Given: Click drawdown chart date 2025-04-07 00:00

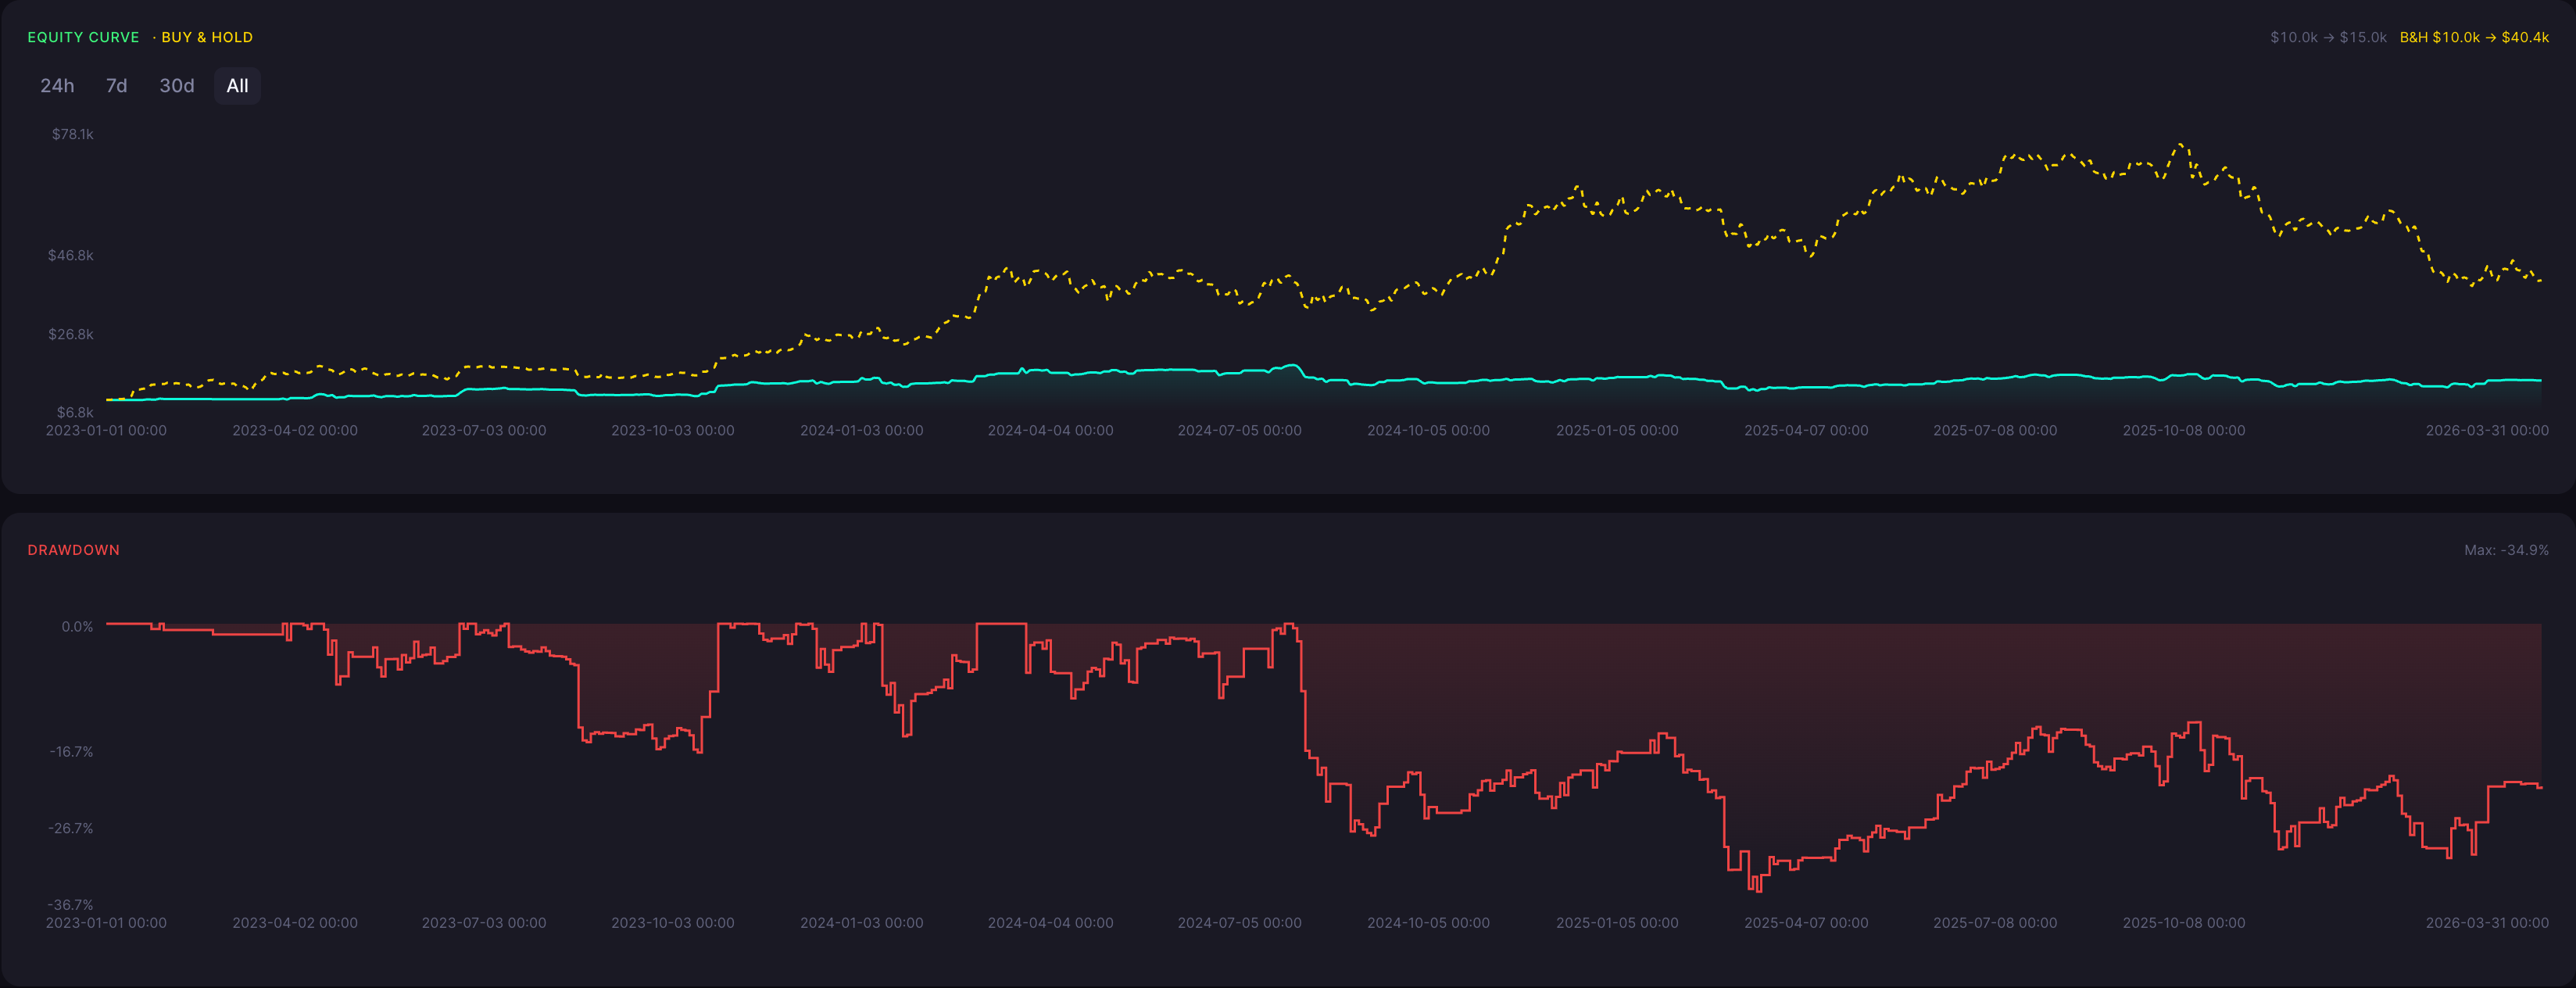Looking at the screenshot, I should [x=1807, y=923].
